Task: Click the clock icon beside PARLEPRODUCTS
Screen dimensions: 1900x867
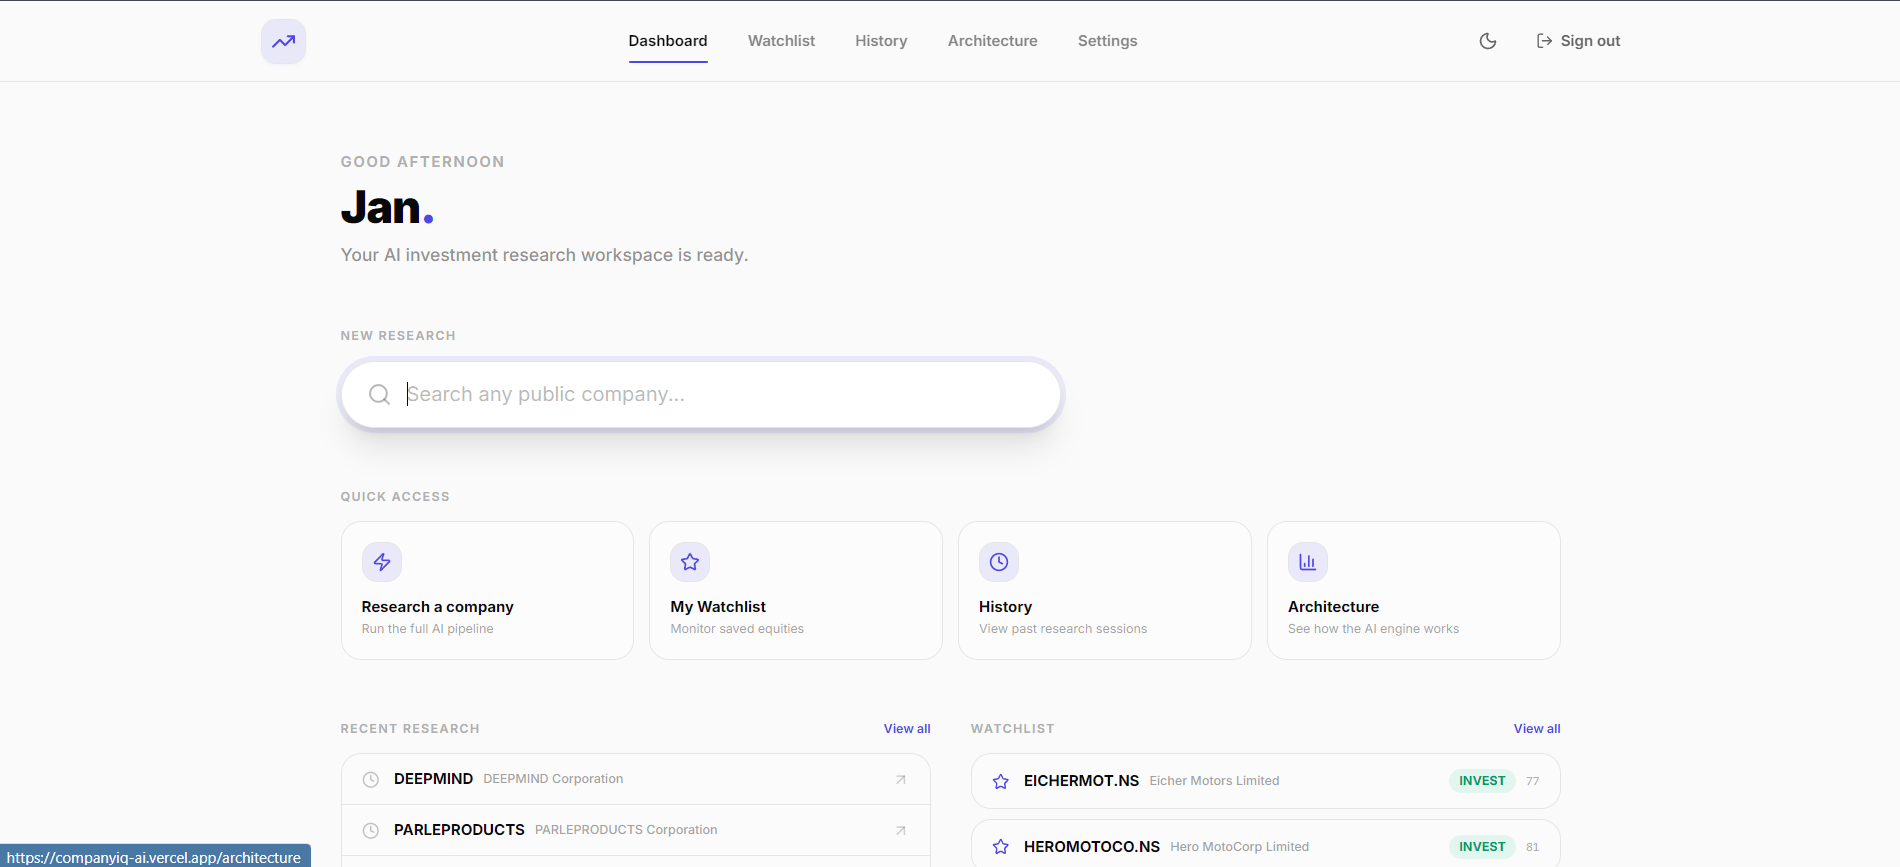Action: pyautogui.click(x=371, y=830)
